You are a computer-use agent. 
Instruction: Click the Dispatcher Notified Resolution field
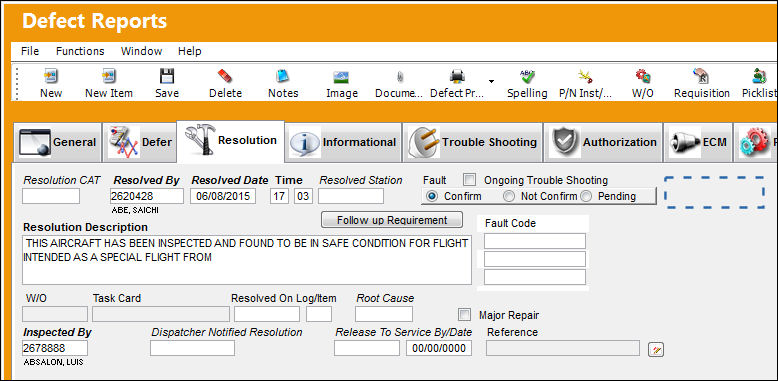click(x=193, y=348)
